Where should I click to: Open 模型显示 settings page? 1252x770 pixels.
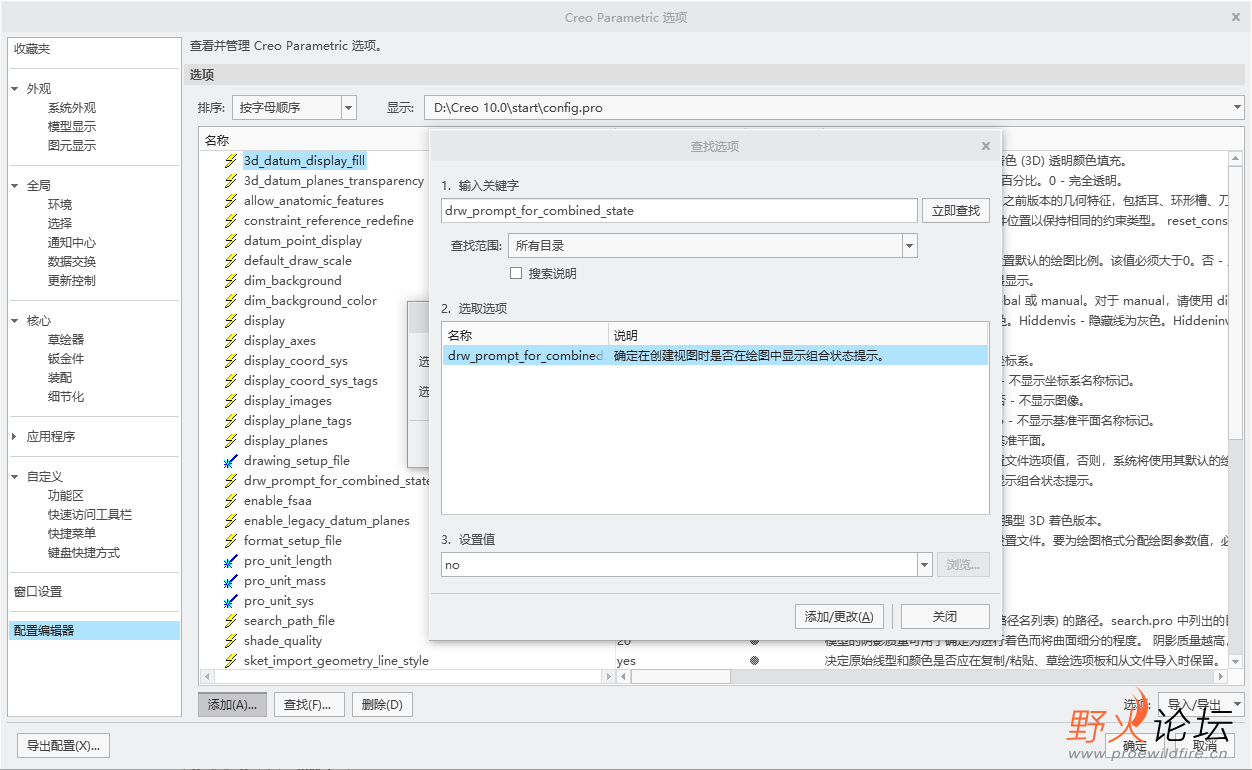72,127
